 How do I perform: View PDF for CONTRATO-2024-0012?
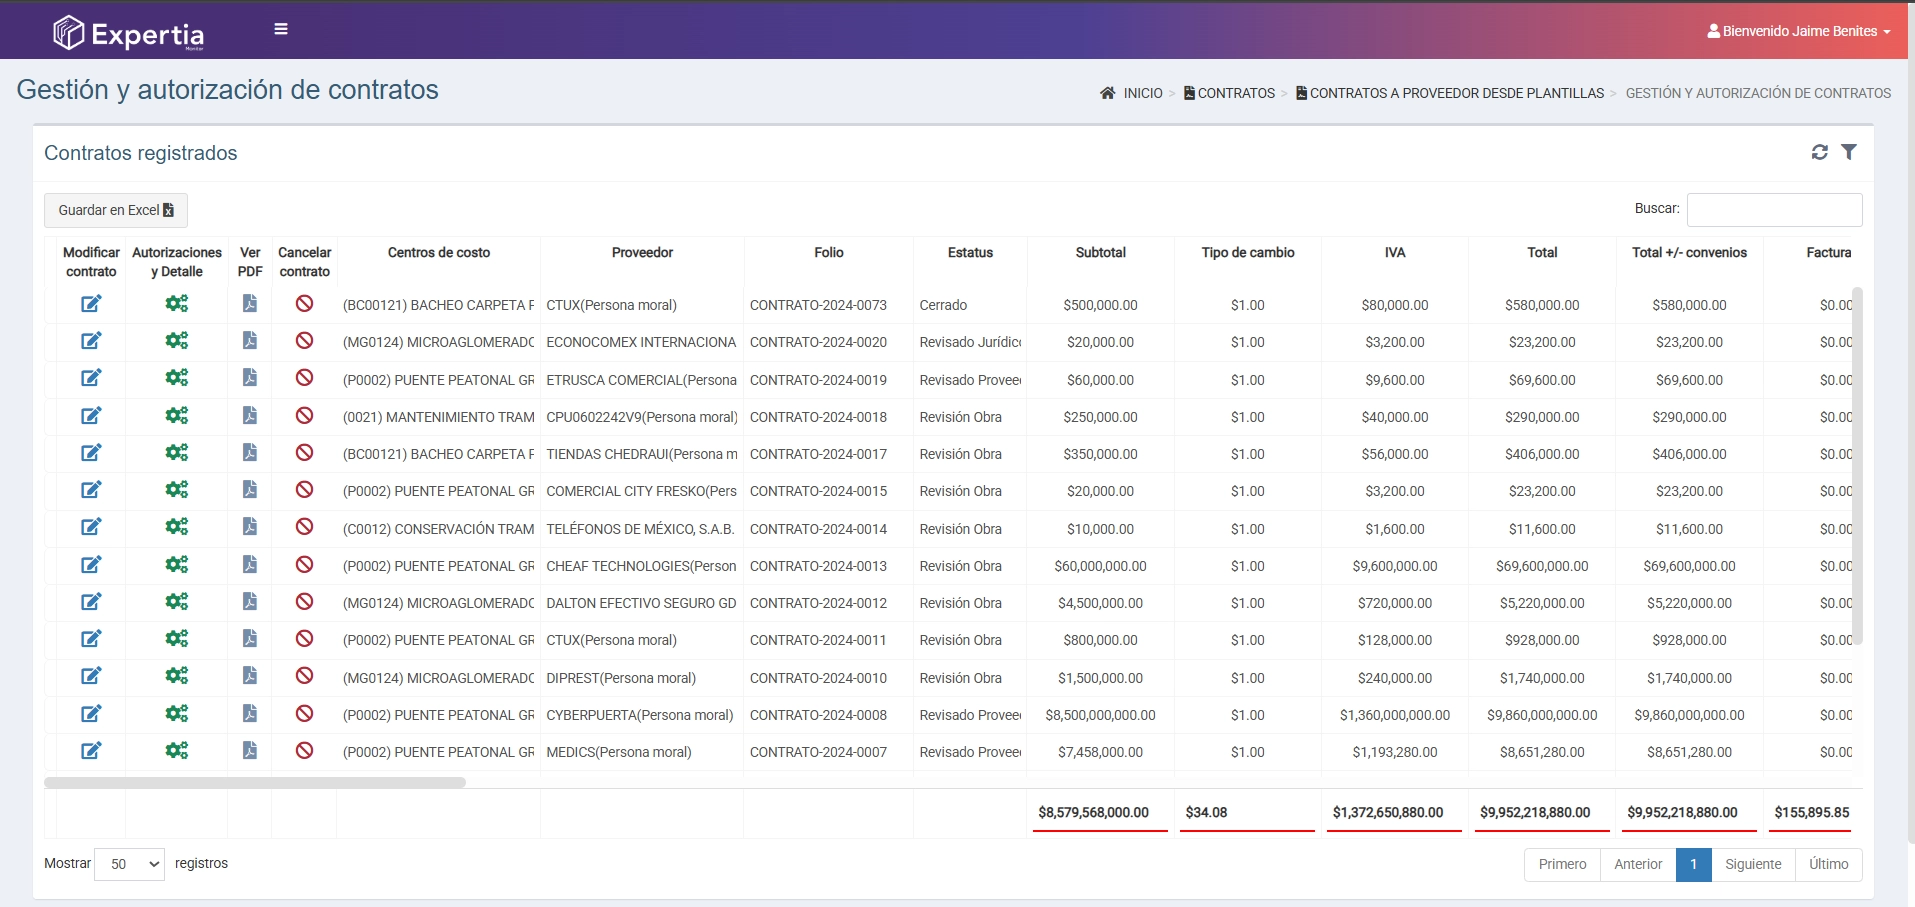pos(250,602)
